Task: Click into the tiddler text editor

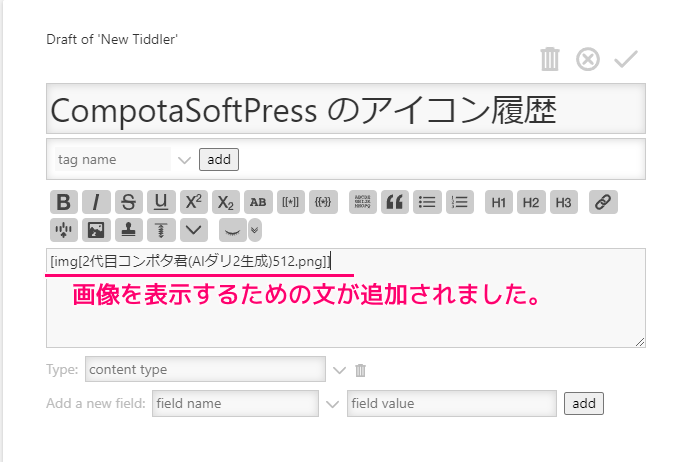Action: coord(346,298)
